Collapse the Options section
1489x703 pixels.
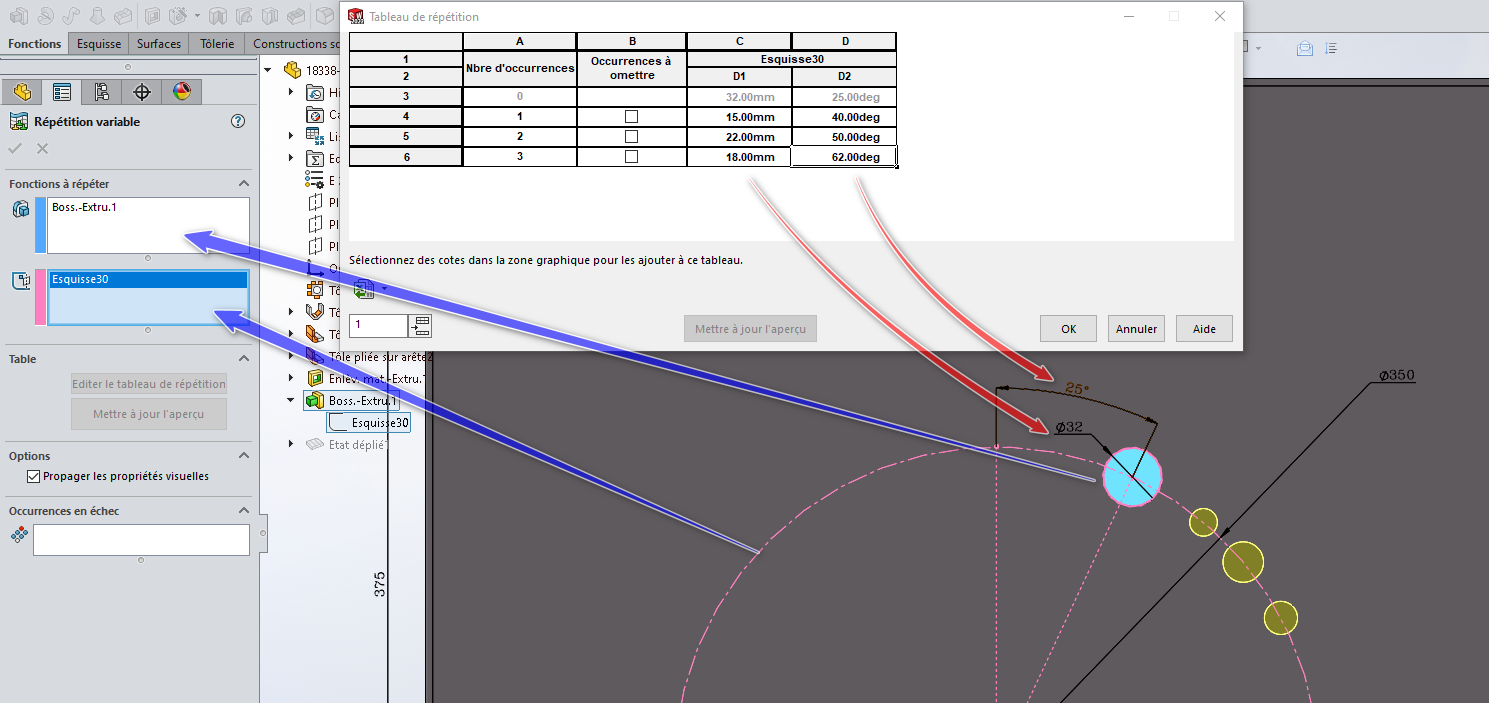coord(243,455)
